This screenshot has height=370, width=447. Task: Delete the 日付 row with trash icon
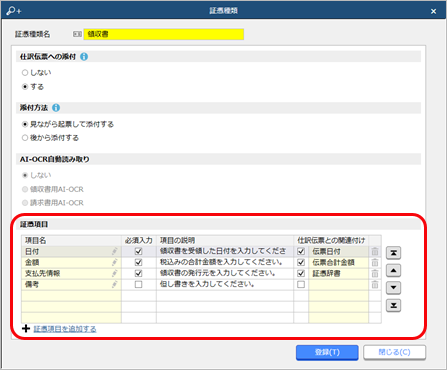tap(375, 251)
